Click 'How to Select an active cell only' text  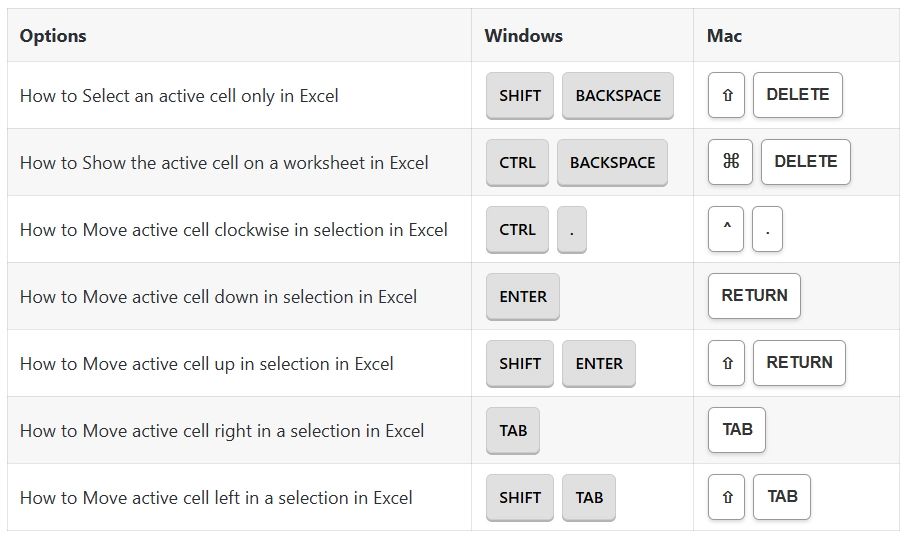pyautogui.click(x=179, y=96)
